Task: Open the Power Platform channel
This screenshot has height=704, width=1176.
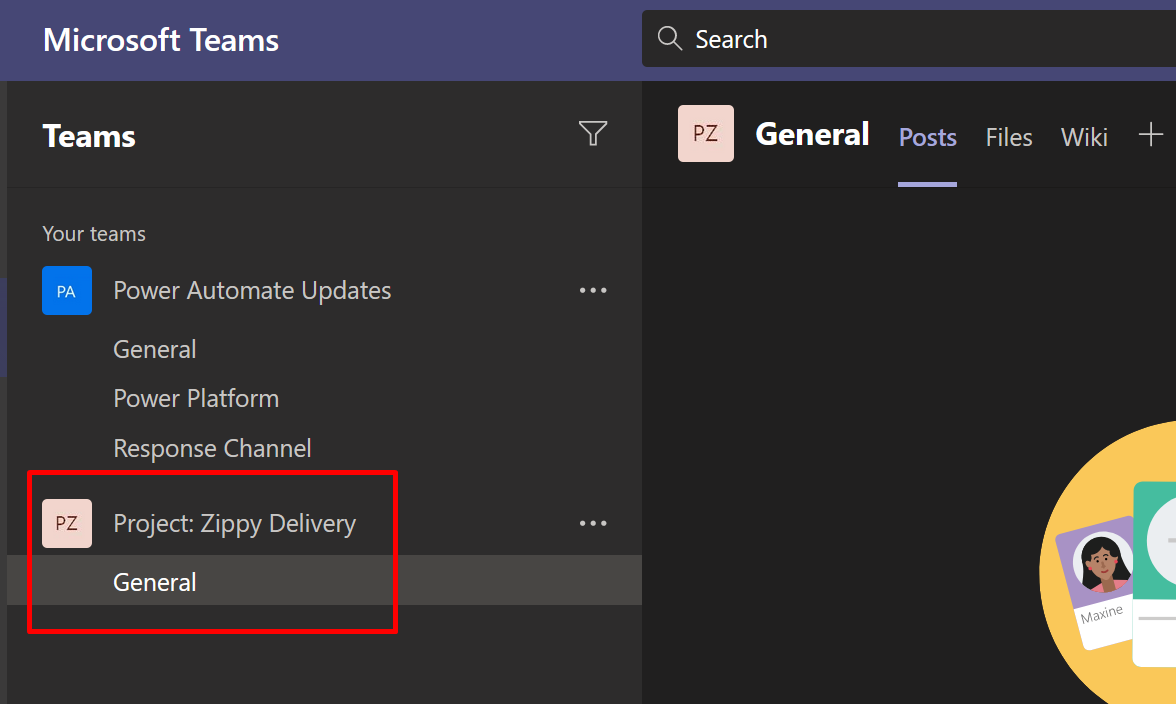Action: coord(196,399)
